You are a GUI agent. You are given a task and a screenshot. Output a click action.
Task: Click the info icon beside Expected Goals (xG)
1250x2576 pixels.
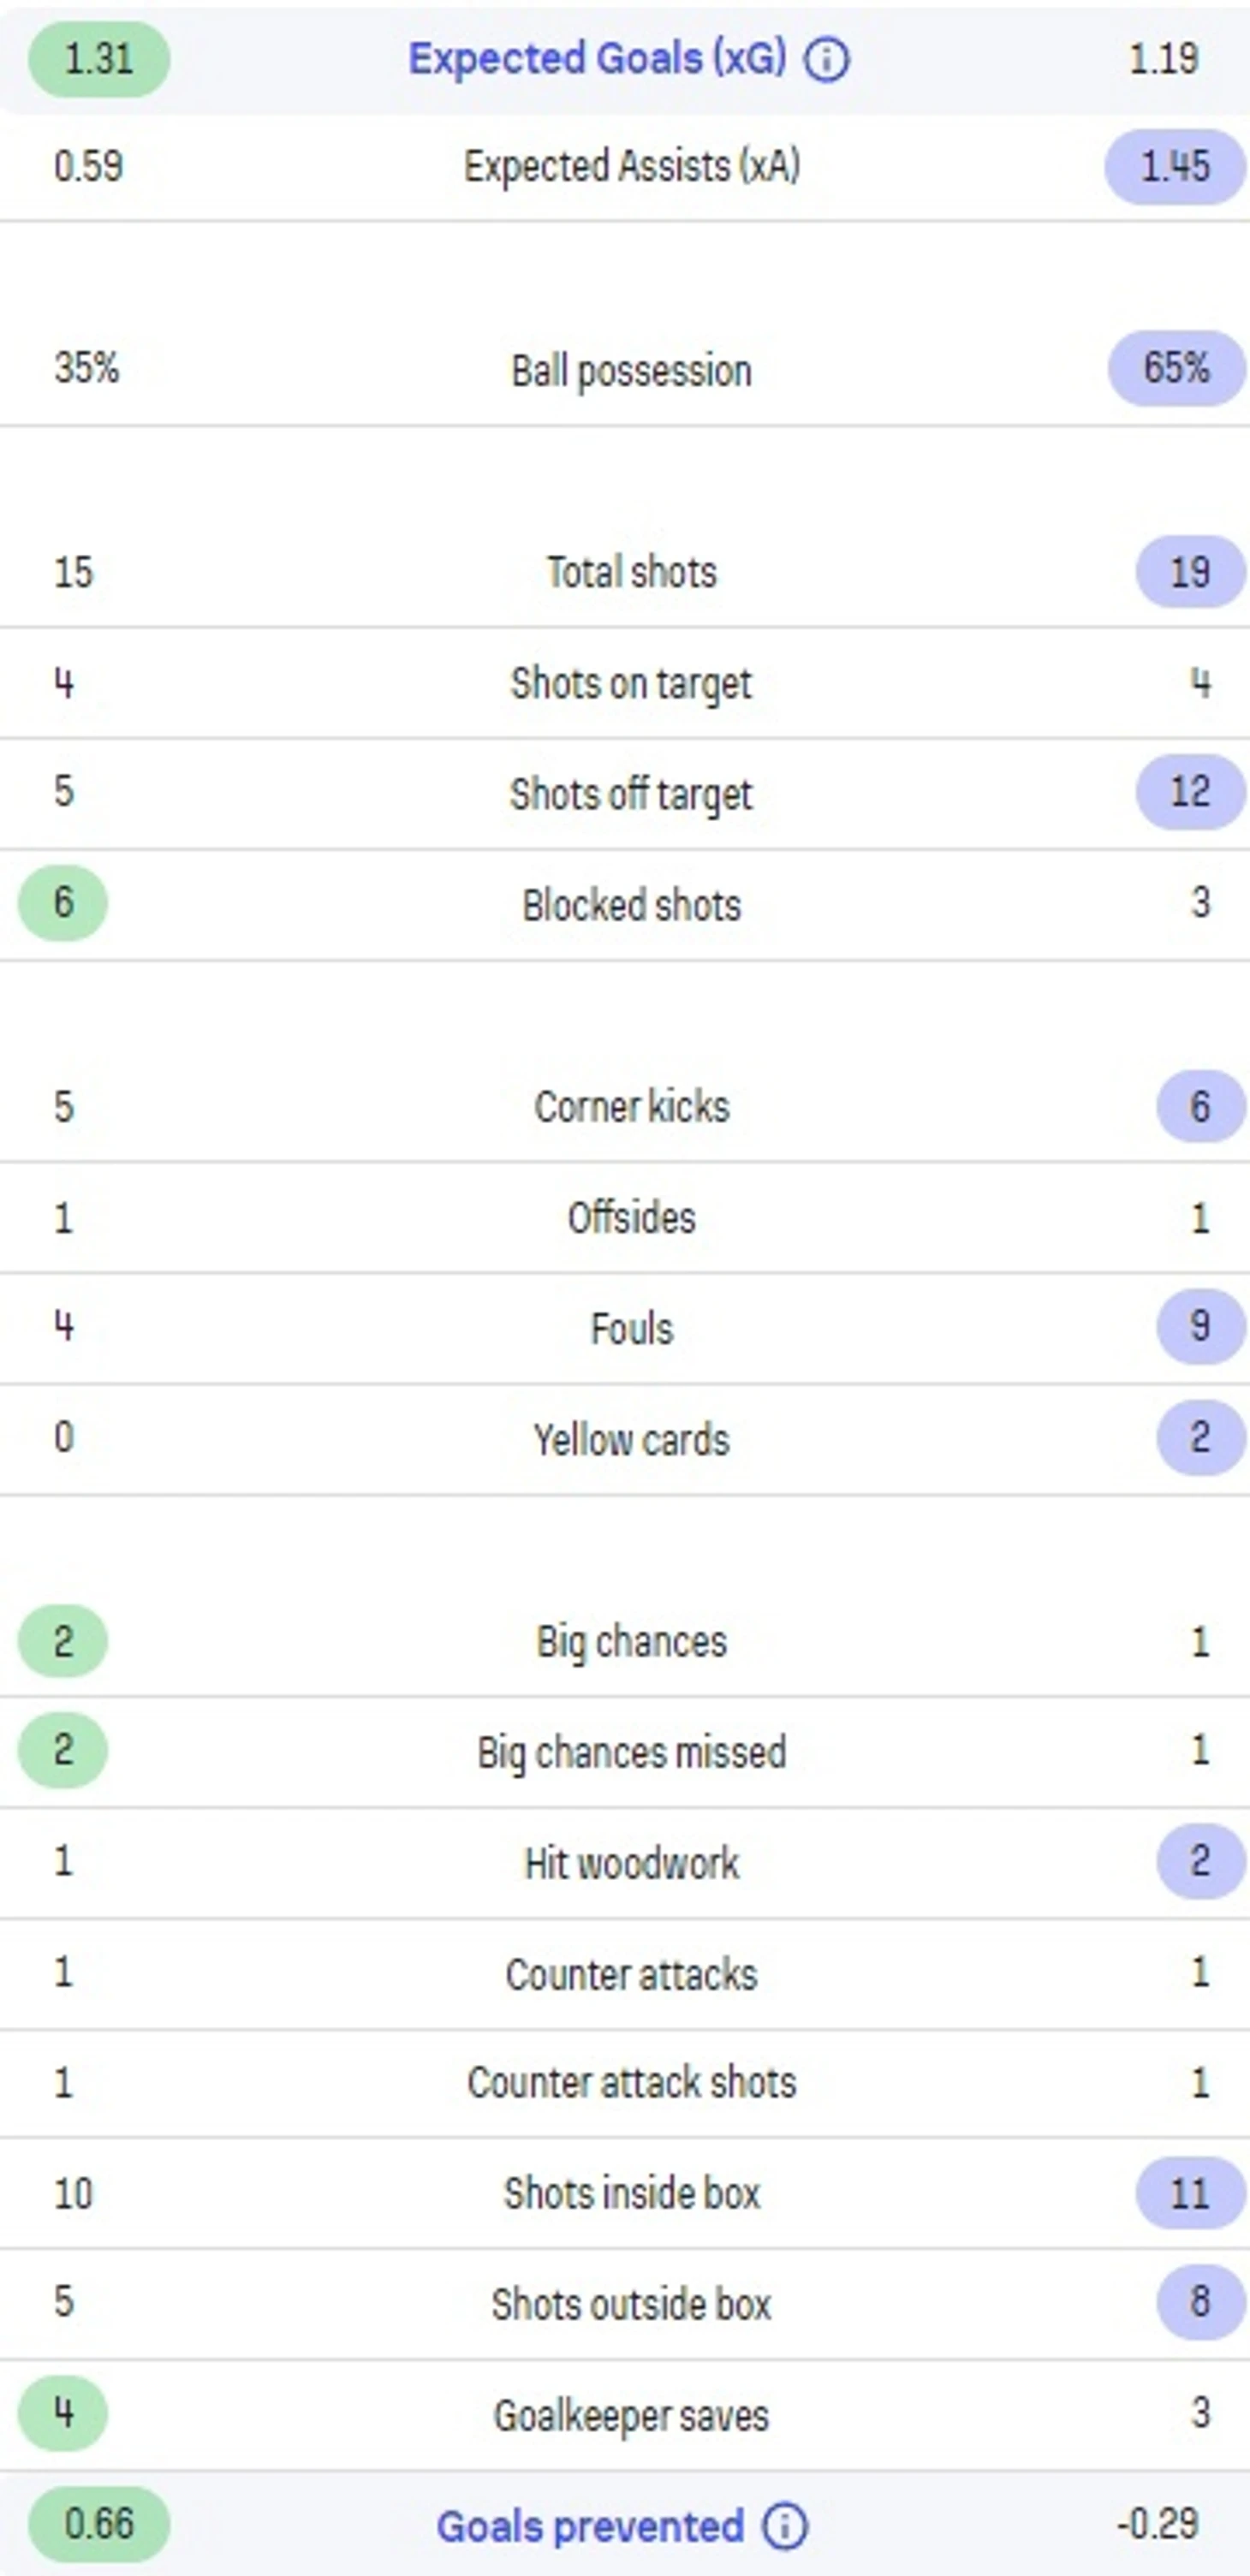[827, 60]
